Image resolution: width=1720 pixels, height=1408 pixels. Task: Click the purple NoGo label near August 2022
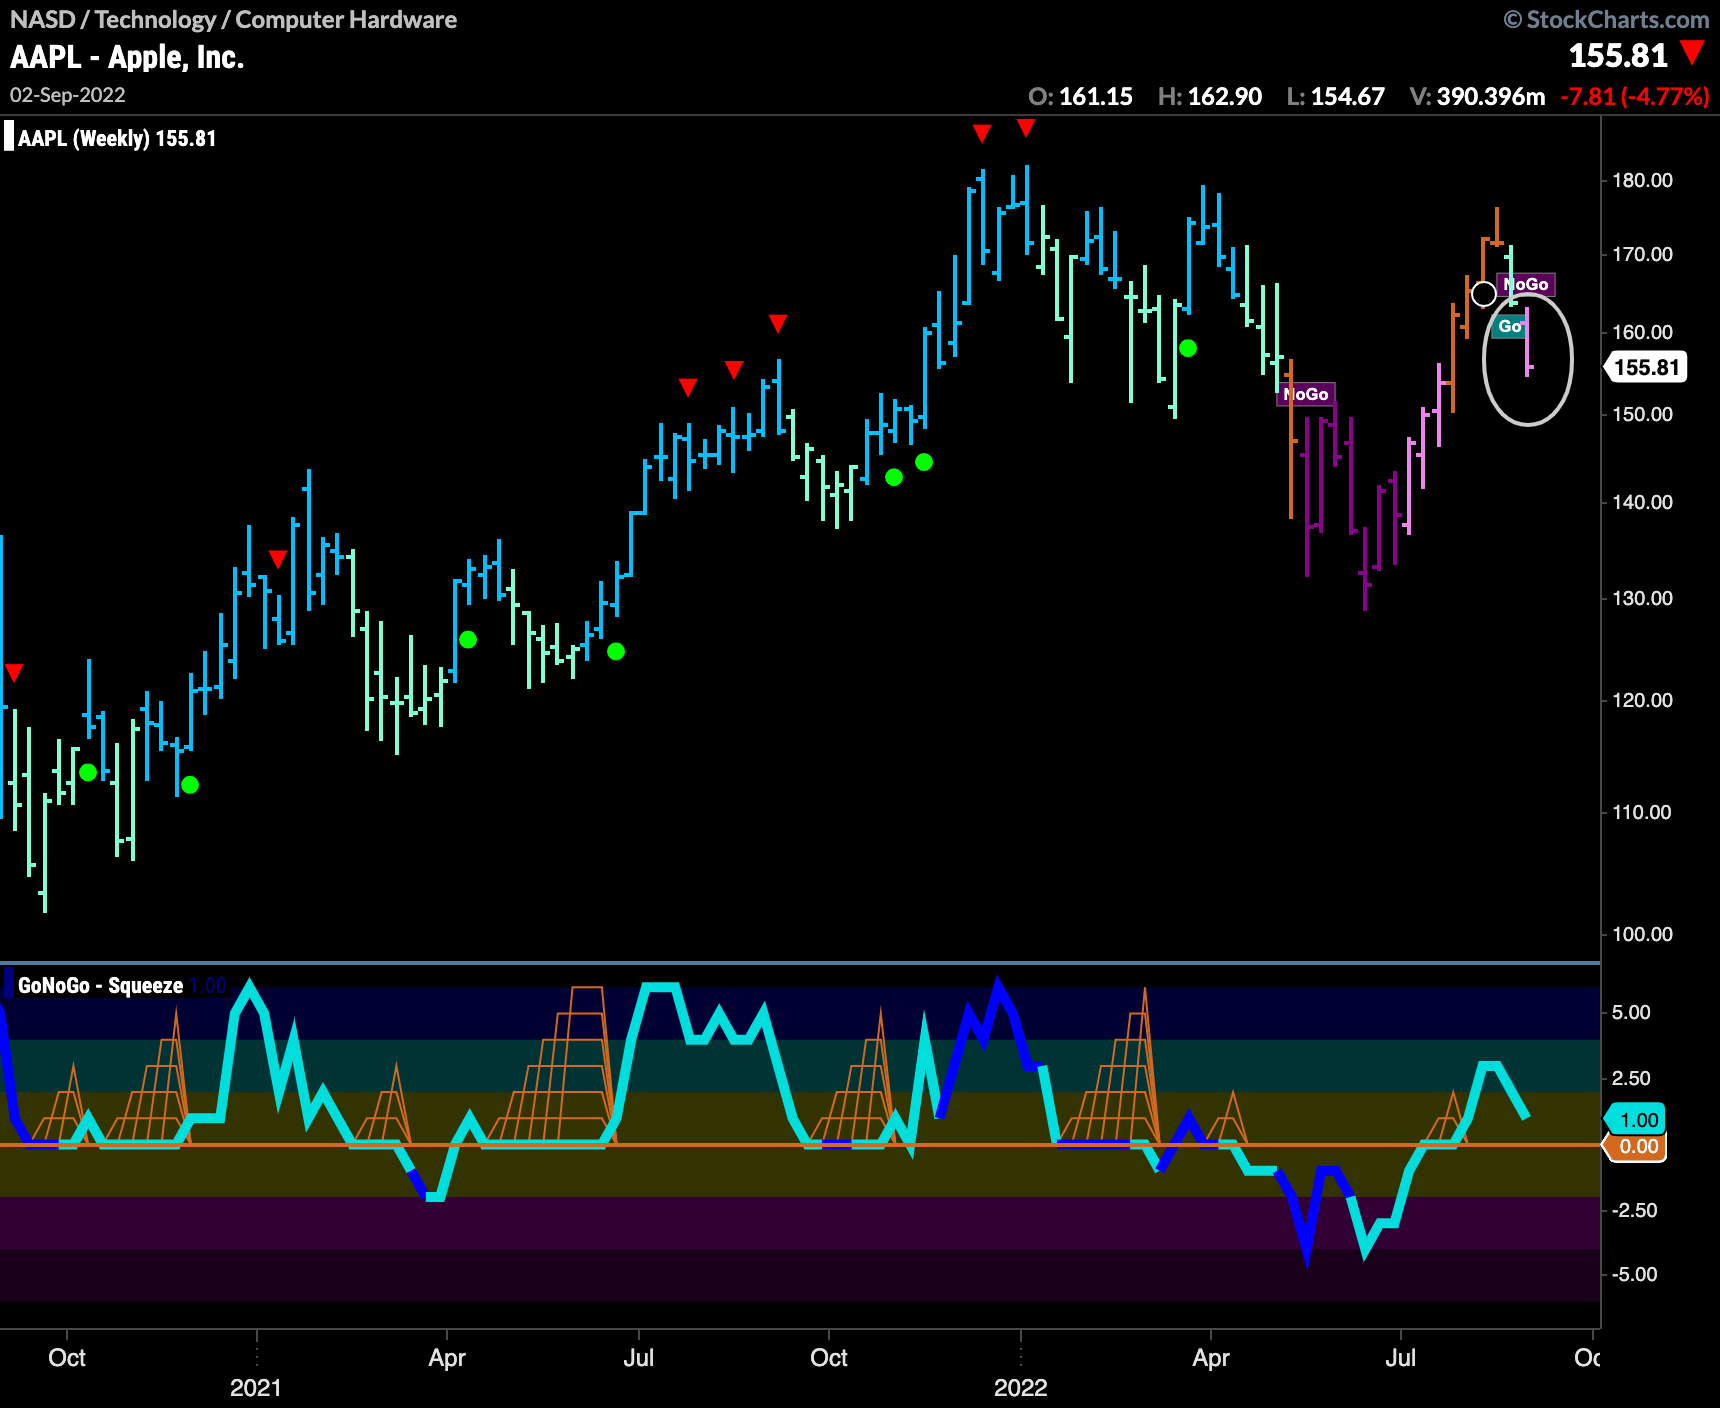1526,284
